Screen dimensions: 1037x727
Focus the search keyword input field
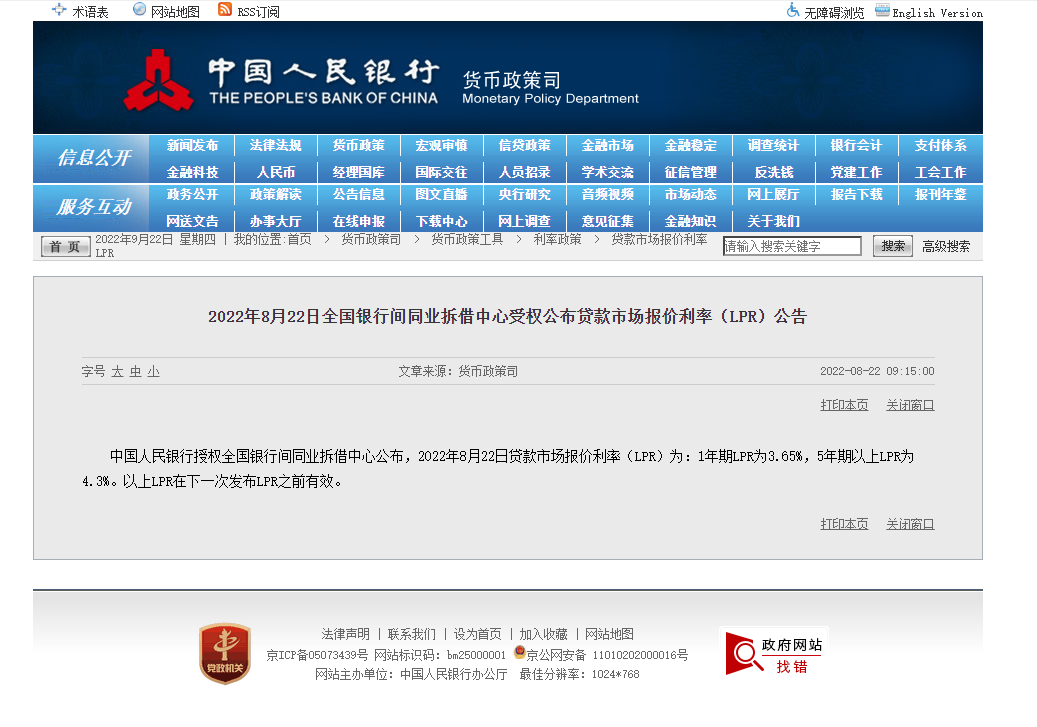[792, 246]
